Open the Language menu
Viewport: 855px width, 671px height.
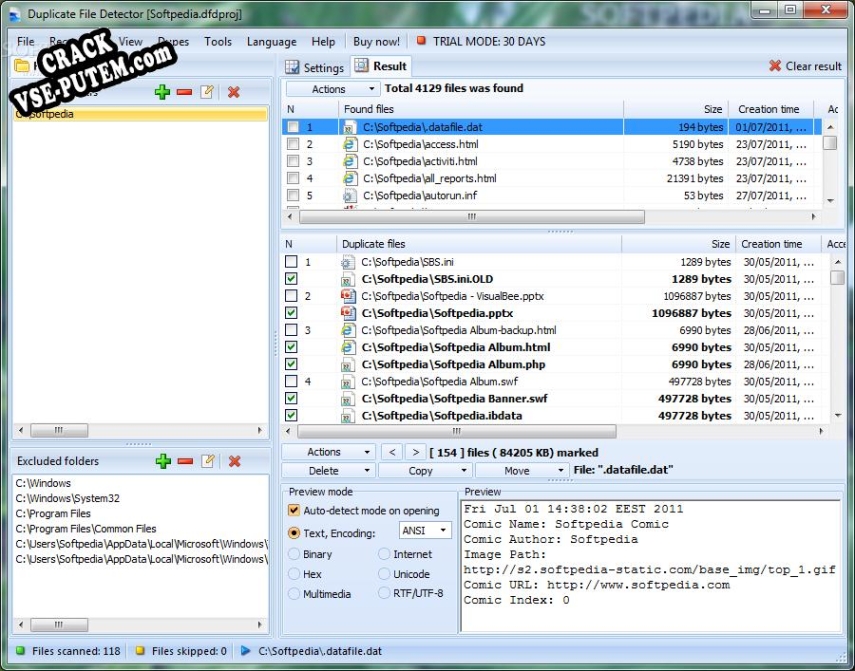tap(272, 41)
